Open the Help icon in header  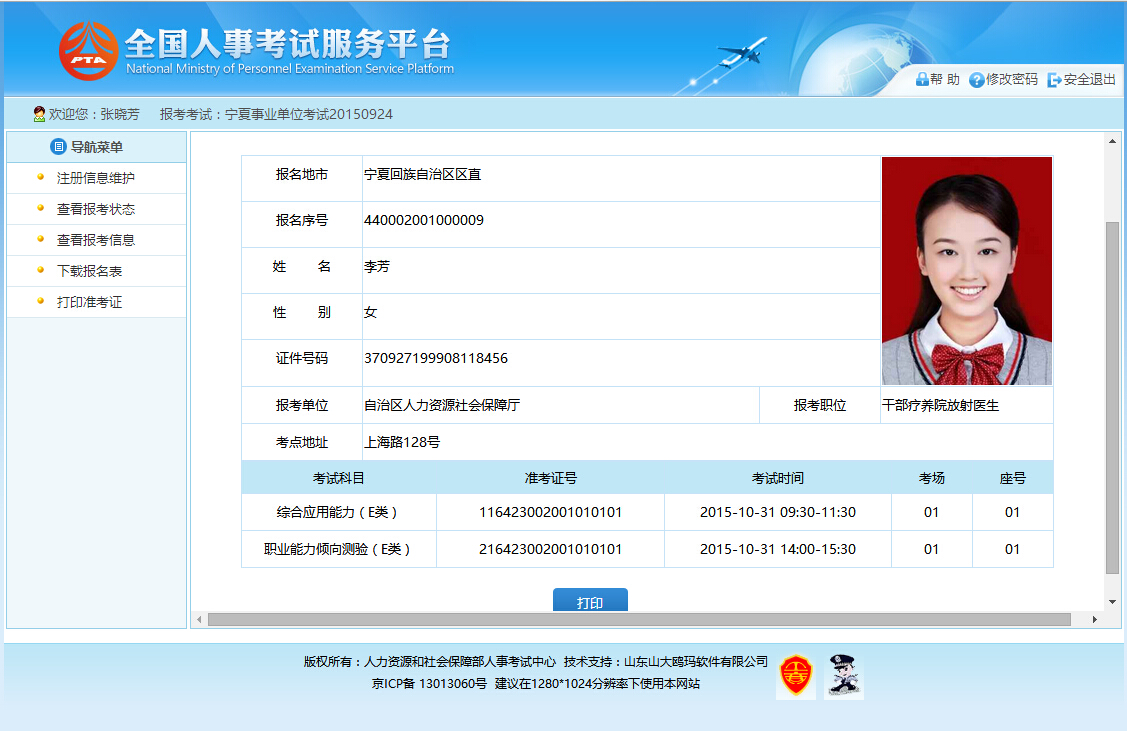[x=922, y=80]
